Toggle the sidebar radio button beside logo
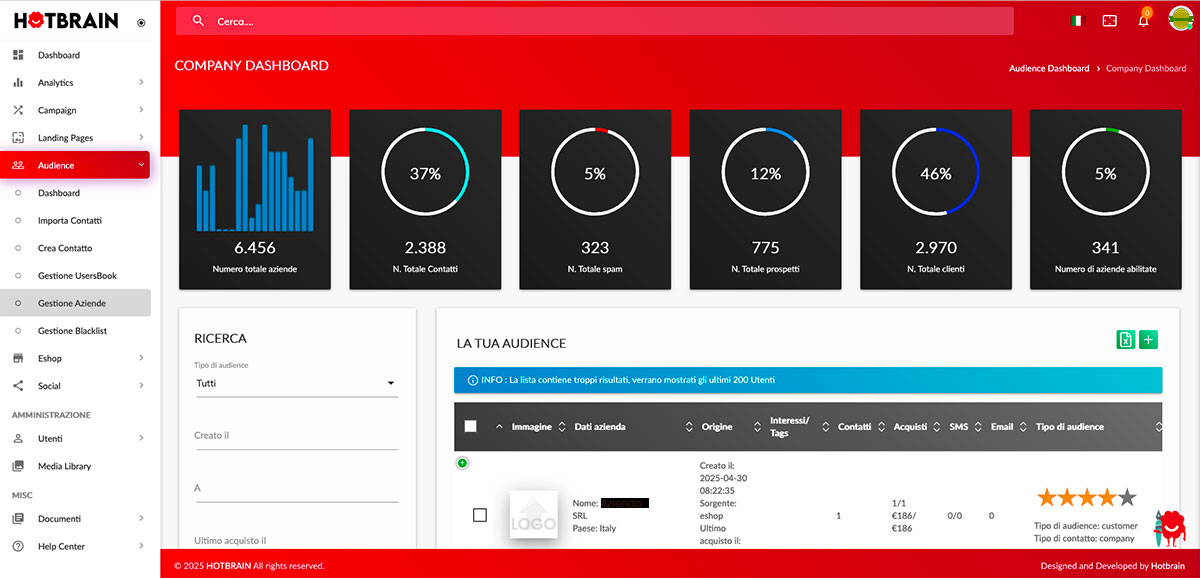Viewport: 1200px width, 580px height. [x=140, y=22]
